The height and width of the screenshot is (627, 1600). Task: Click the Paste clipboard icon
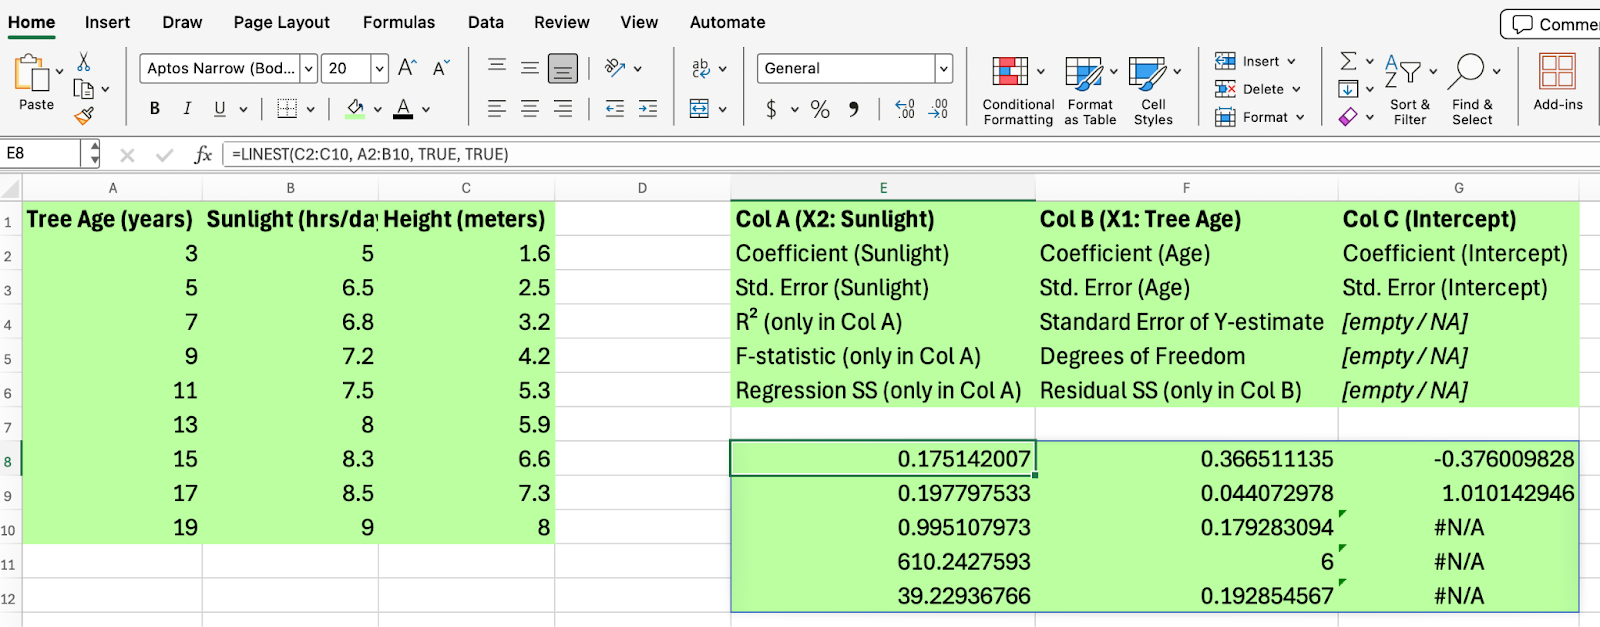pos(32,73)
